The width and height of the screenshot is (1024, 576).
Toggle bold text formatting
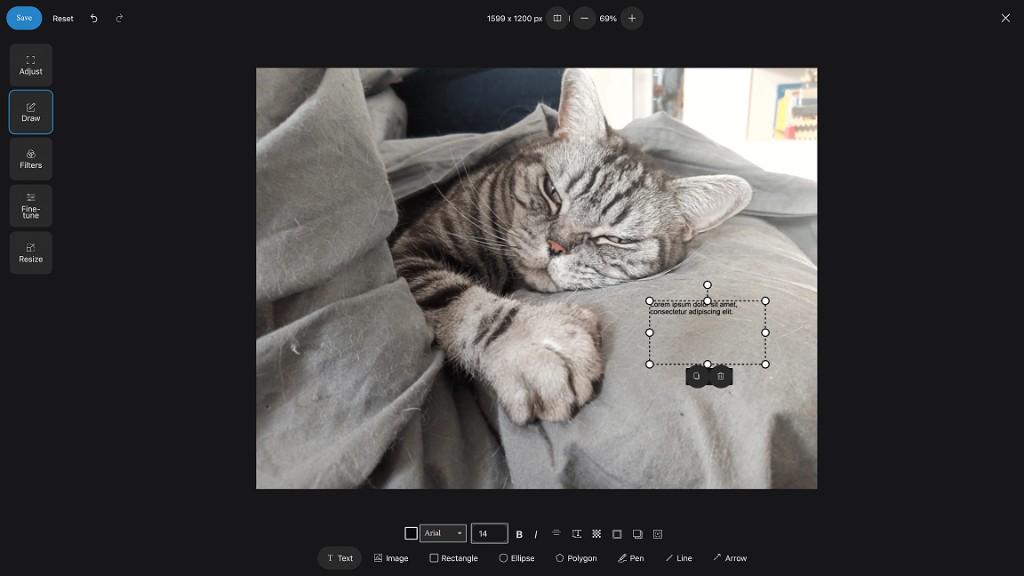pyautogui.click(x=519, y=534)
